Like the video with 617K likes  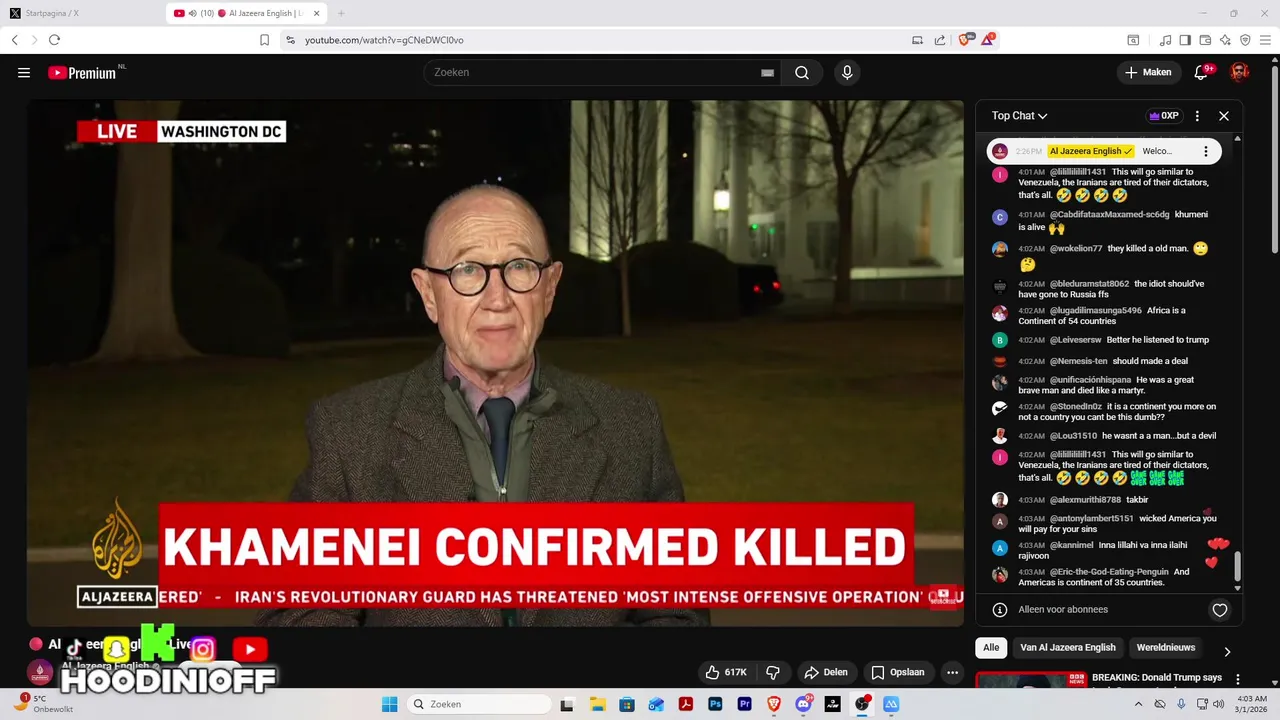pos(727,672)
